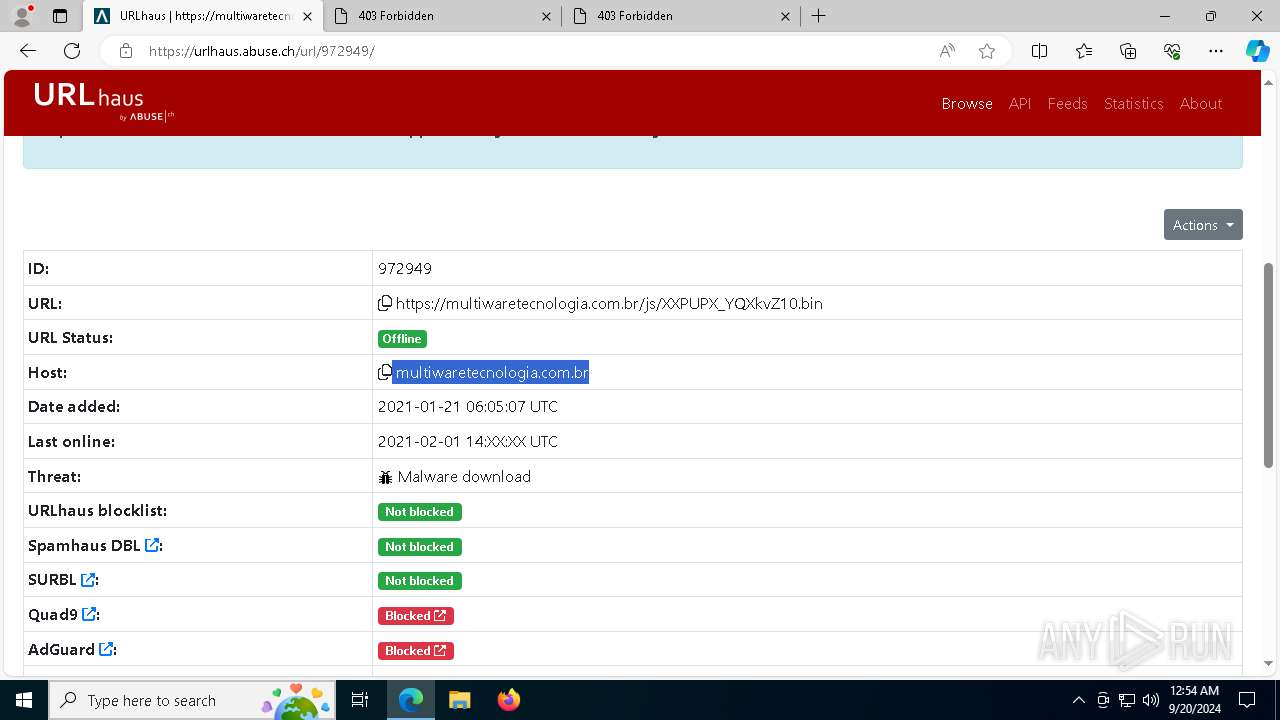Open File Explorer from taskbar

pyautogui.click(x=459, y=700)
